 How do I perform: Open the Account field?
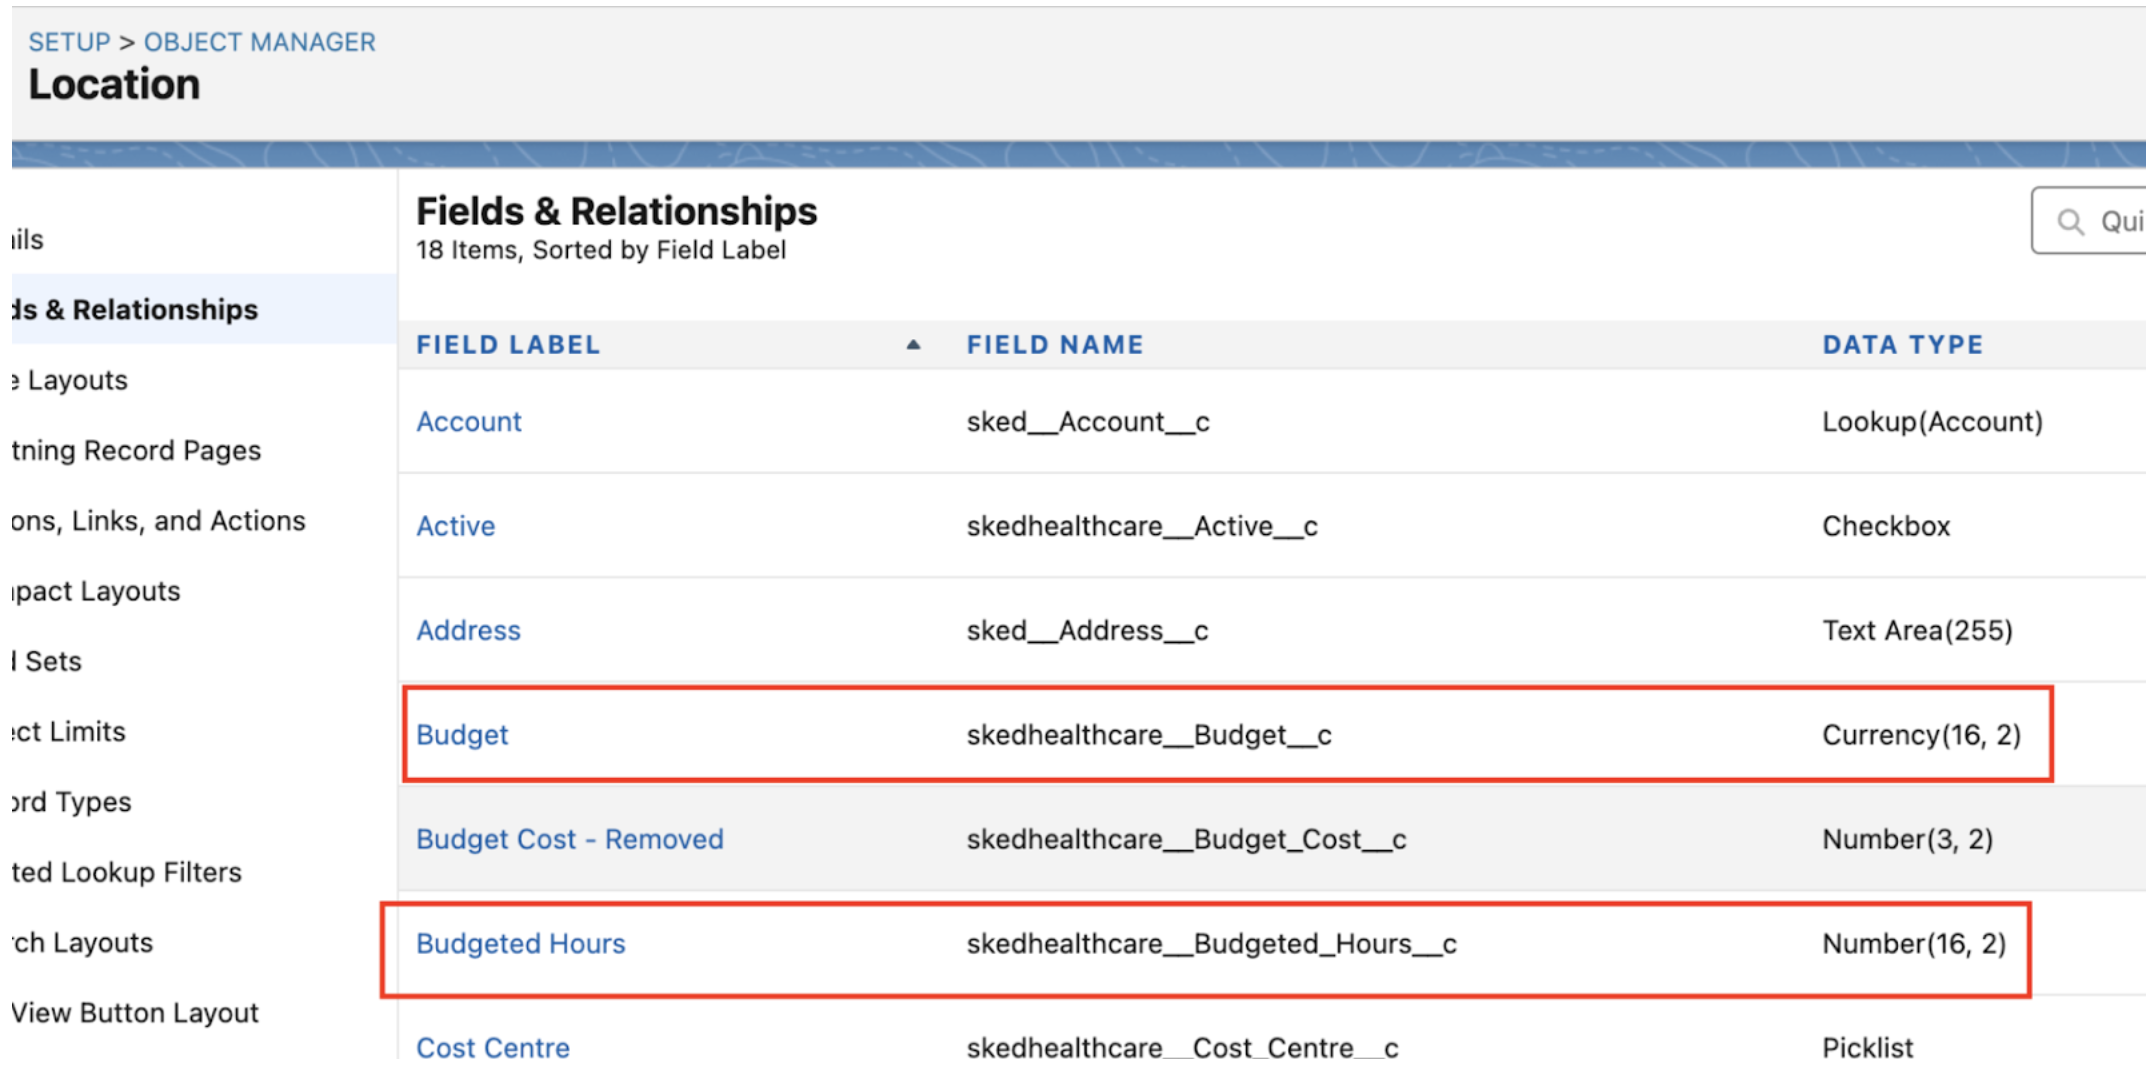point(468,422)
